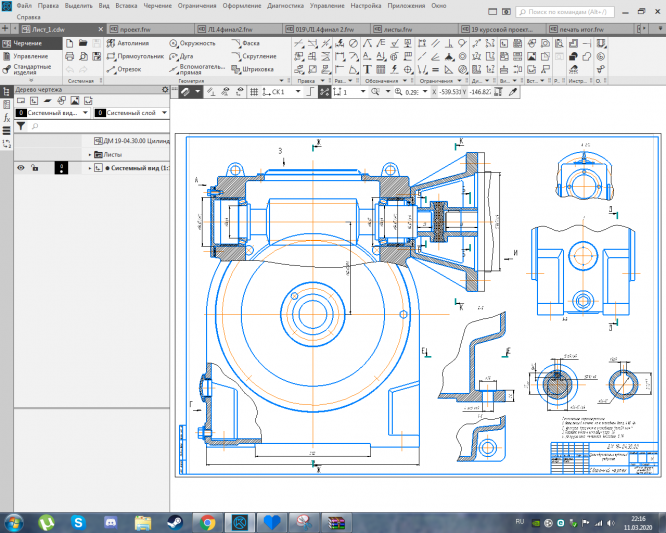Image resolution: width=666 pixels, height=533 pixels.
Task: Select the Фаска chamfer tool
Action: point(250,44)
